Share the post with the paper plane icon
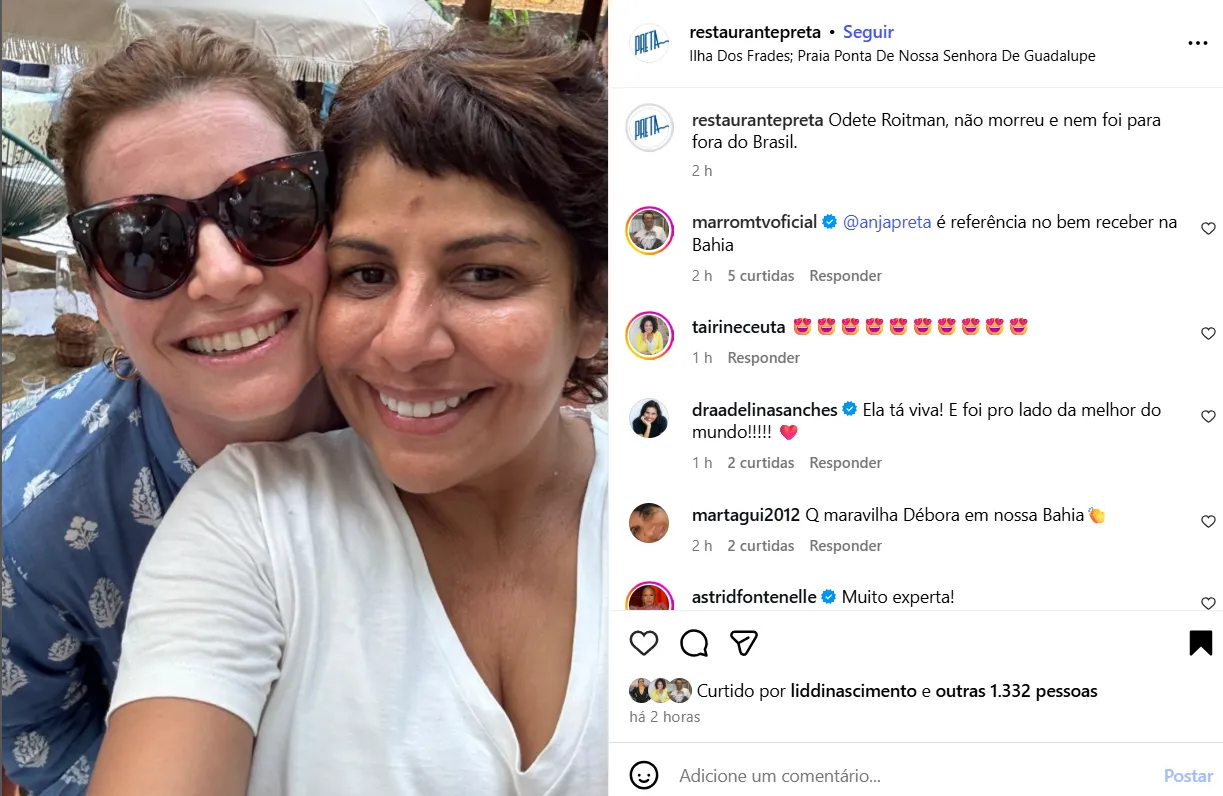 (x=743, y=643)
